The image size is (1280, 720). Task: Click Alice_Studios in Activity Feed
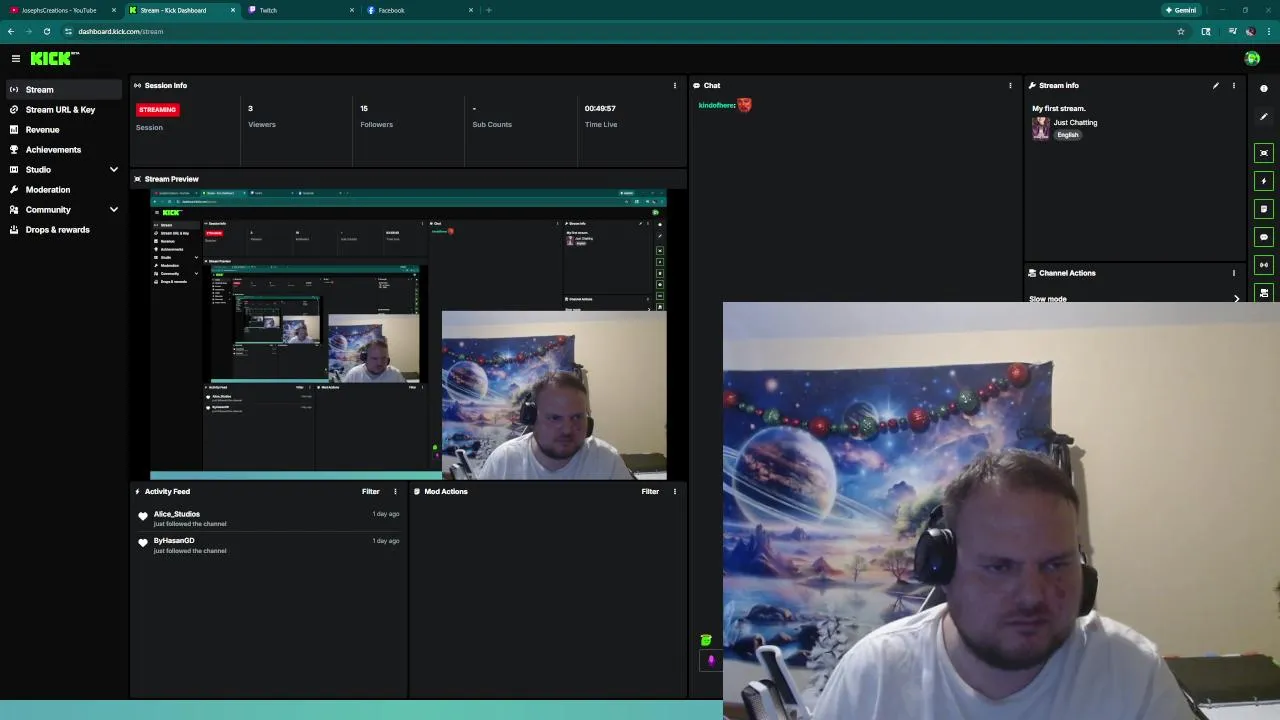coord(177,514)
